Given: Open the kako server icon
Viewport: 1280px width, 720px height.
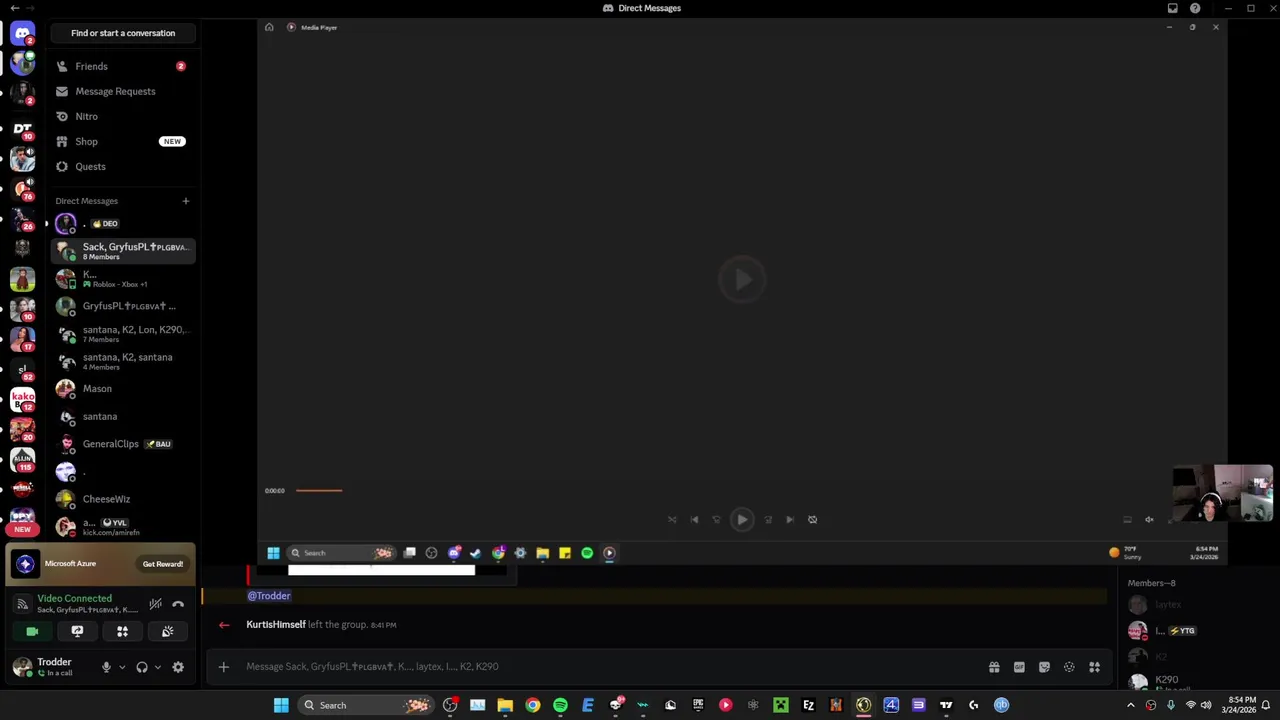Looking at the screenshot, I should point(22,399).
